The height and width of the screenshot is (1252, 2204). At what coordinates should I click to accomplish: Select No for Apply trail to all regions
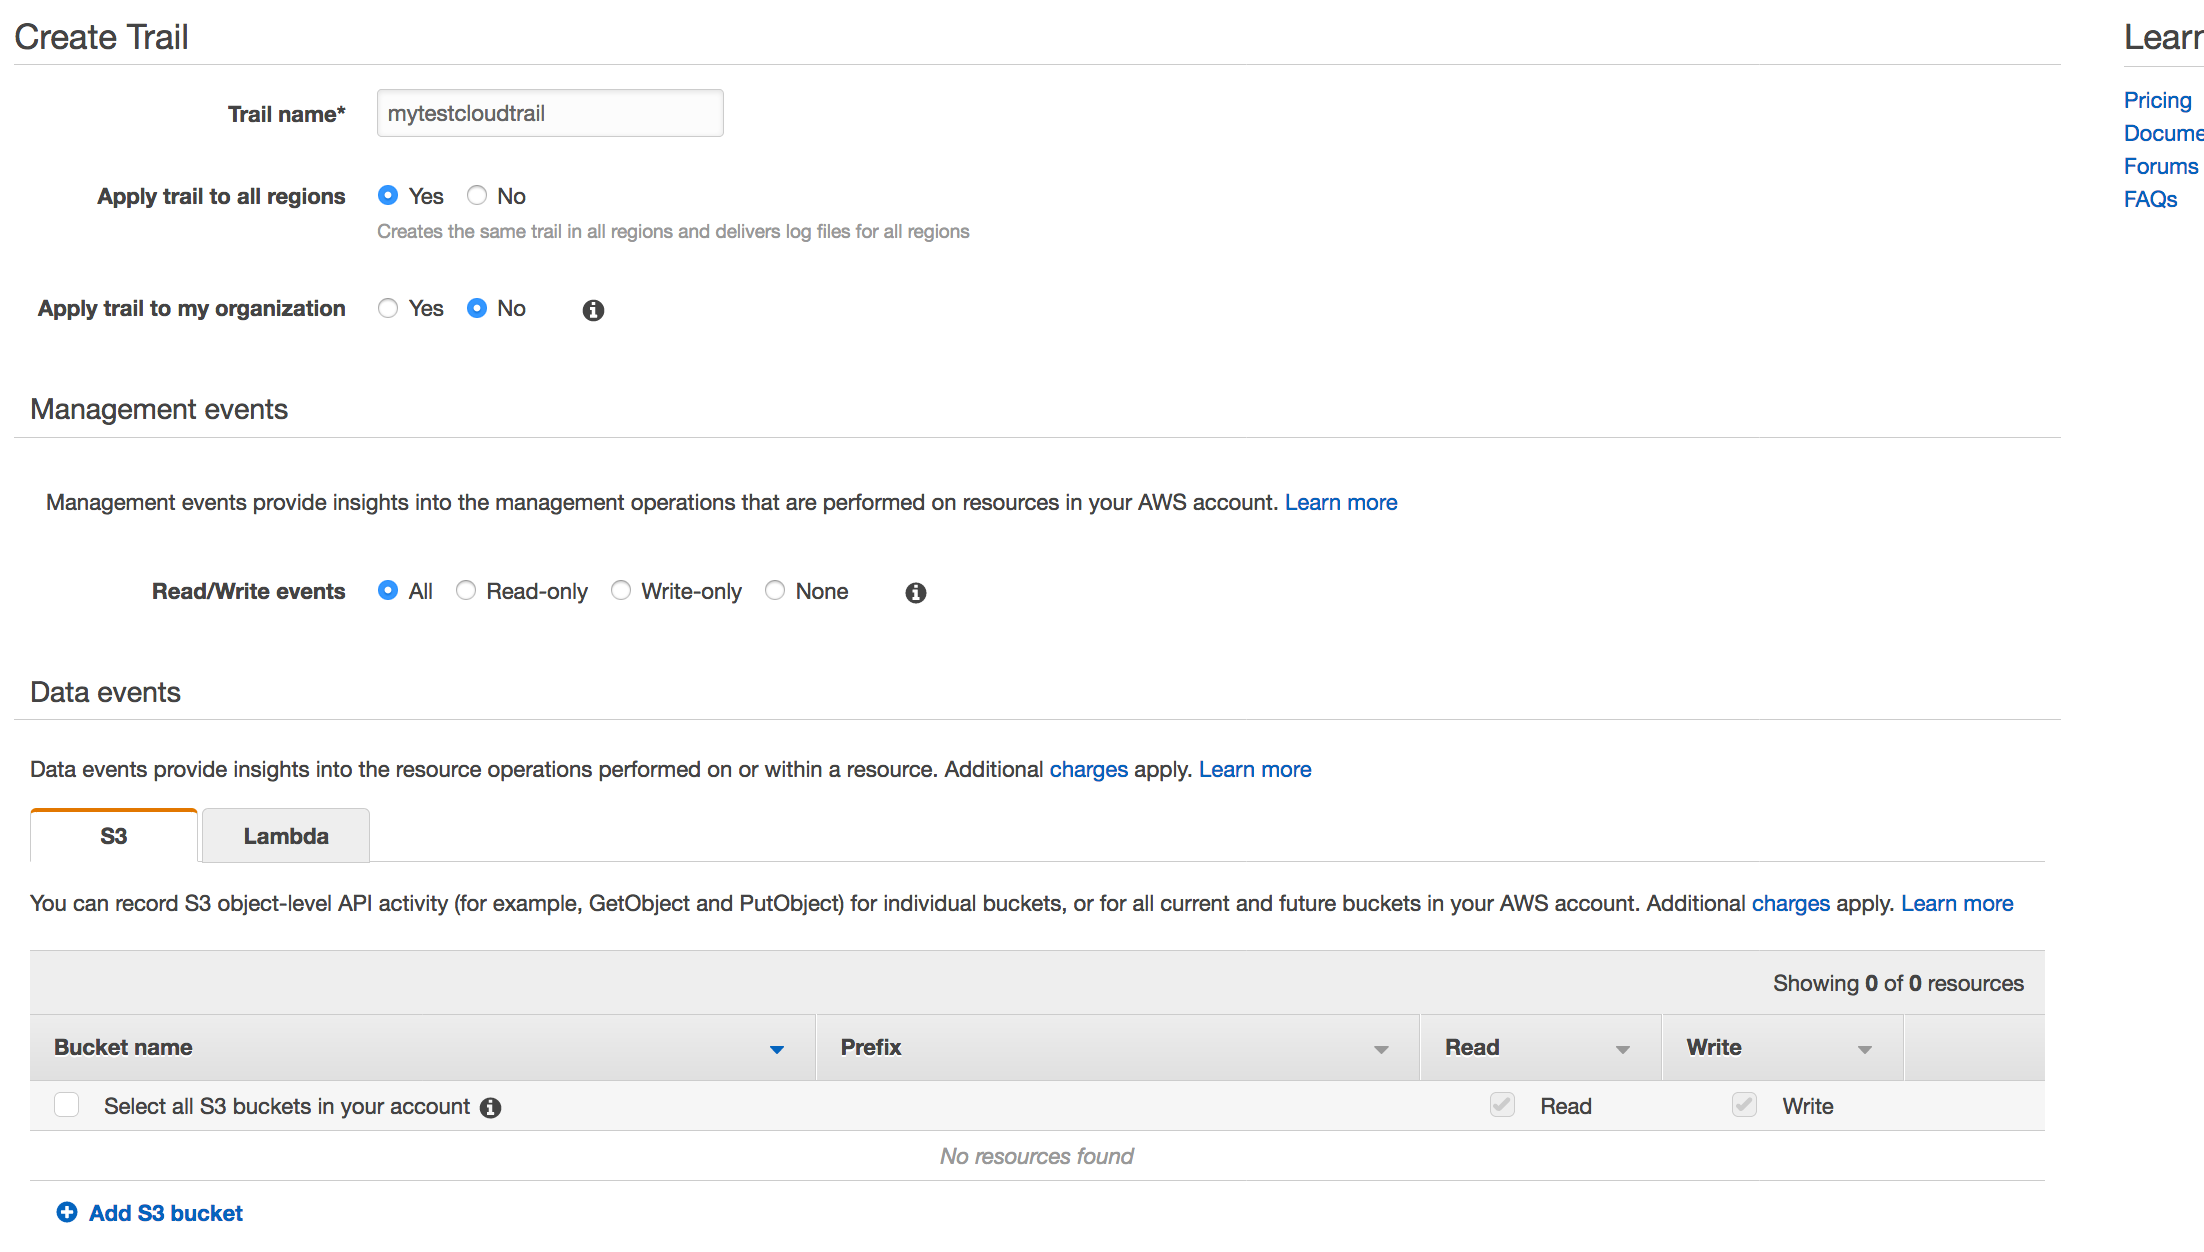tap(477, 195)
